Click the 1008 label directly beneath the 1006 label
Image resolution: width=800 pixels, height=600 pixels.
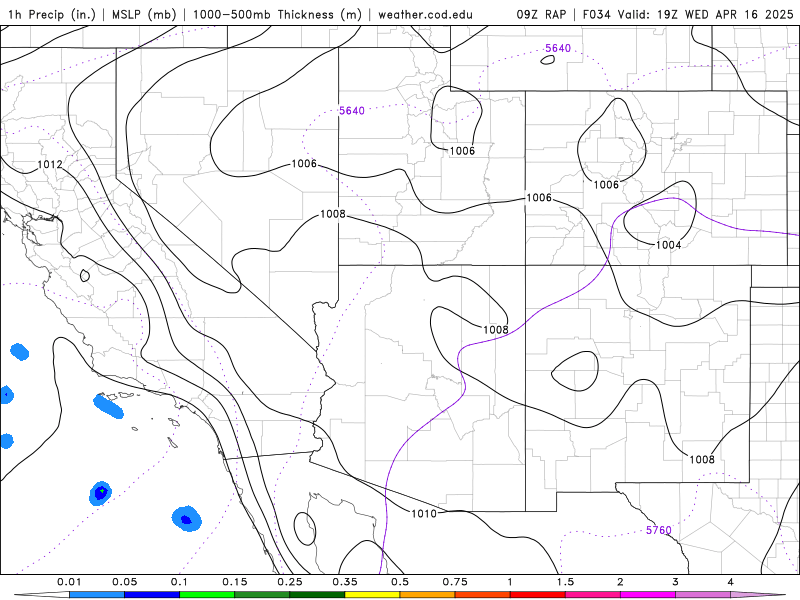[x=333, y=214]
